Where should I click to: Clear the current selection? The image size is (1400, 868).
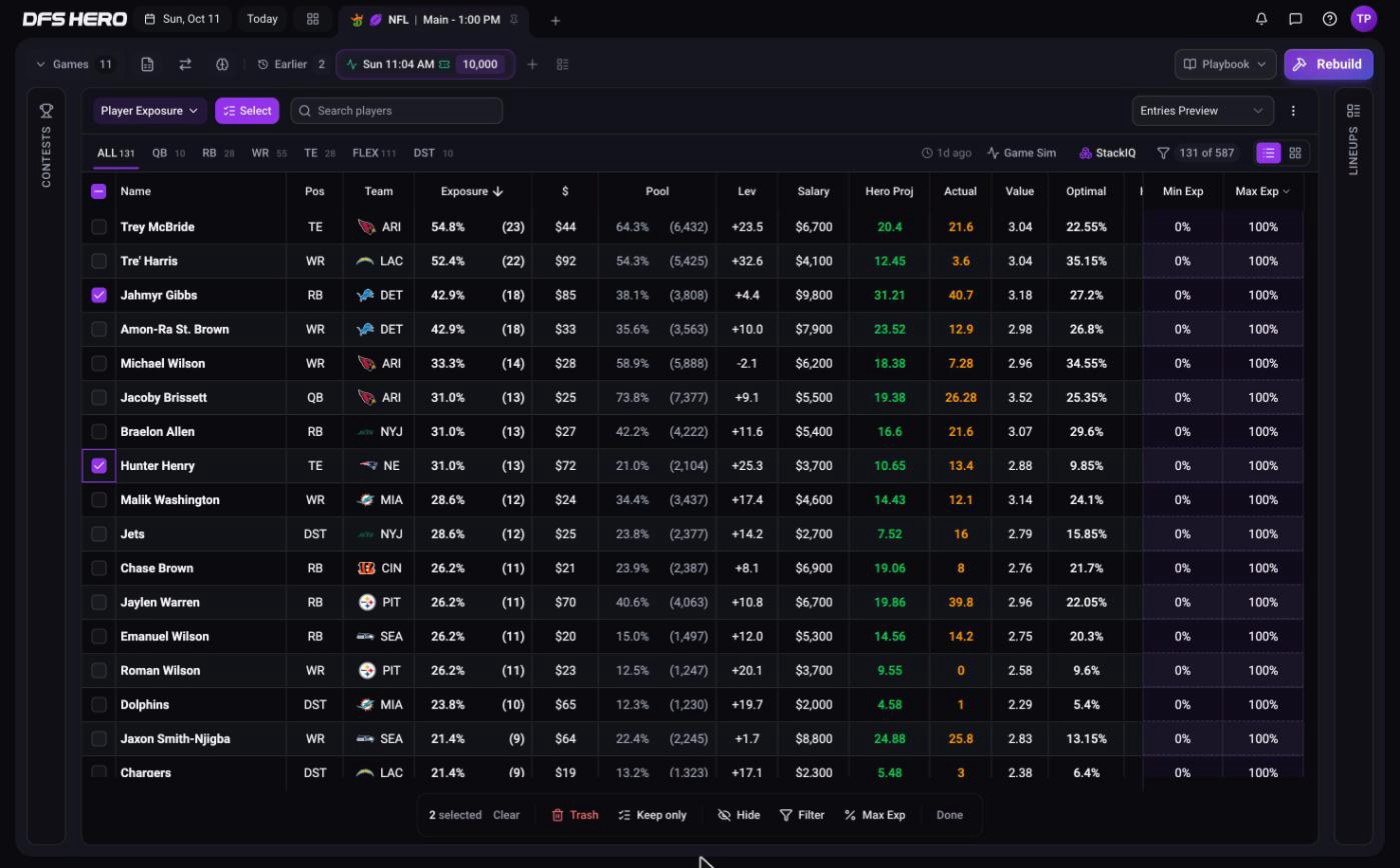[506, 815]
